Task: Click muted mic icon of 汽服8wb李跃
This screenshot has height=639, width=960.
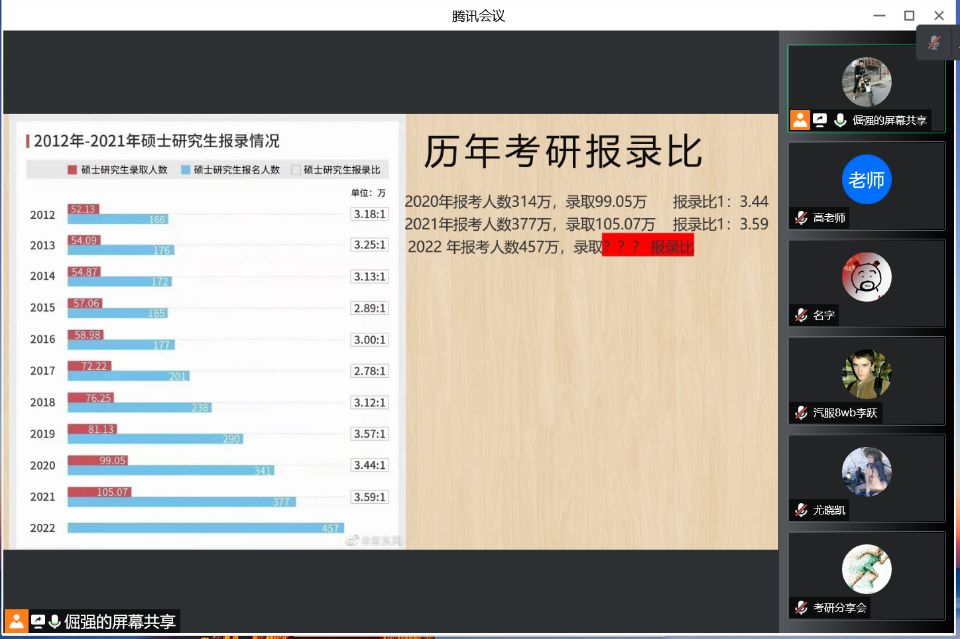Action: pyautogui.click(x=801, y=412)
